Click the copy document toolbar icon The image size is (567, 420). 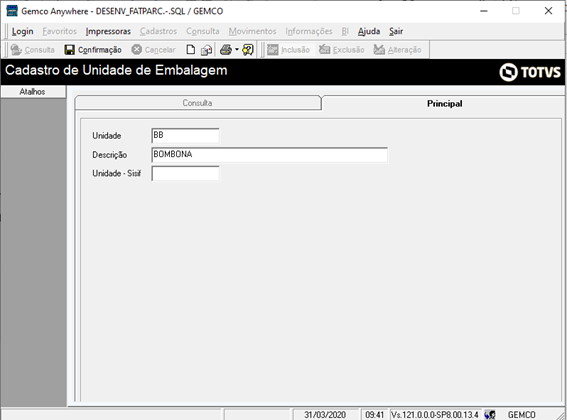[206, 50]
